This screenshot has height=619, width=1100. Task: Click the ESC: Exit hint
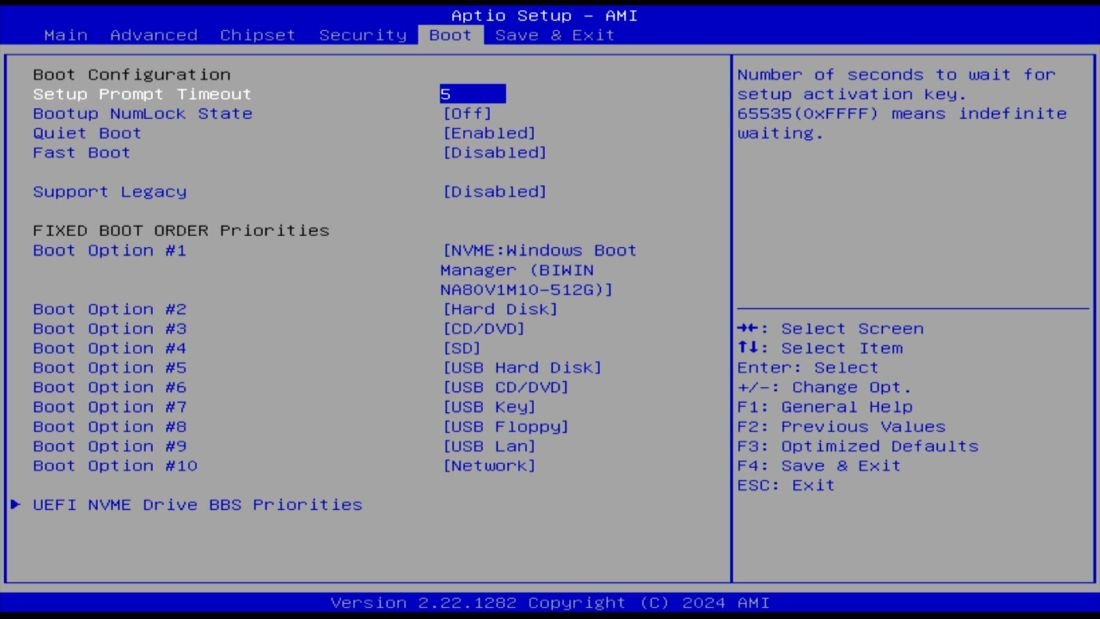pyautogui.click(x=786, y=486)
